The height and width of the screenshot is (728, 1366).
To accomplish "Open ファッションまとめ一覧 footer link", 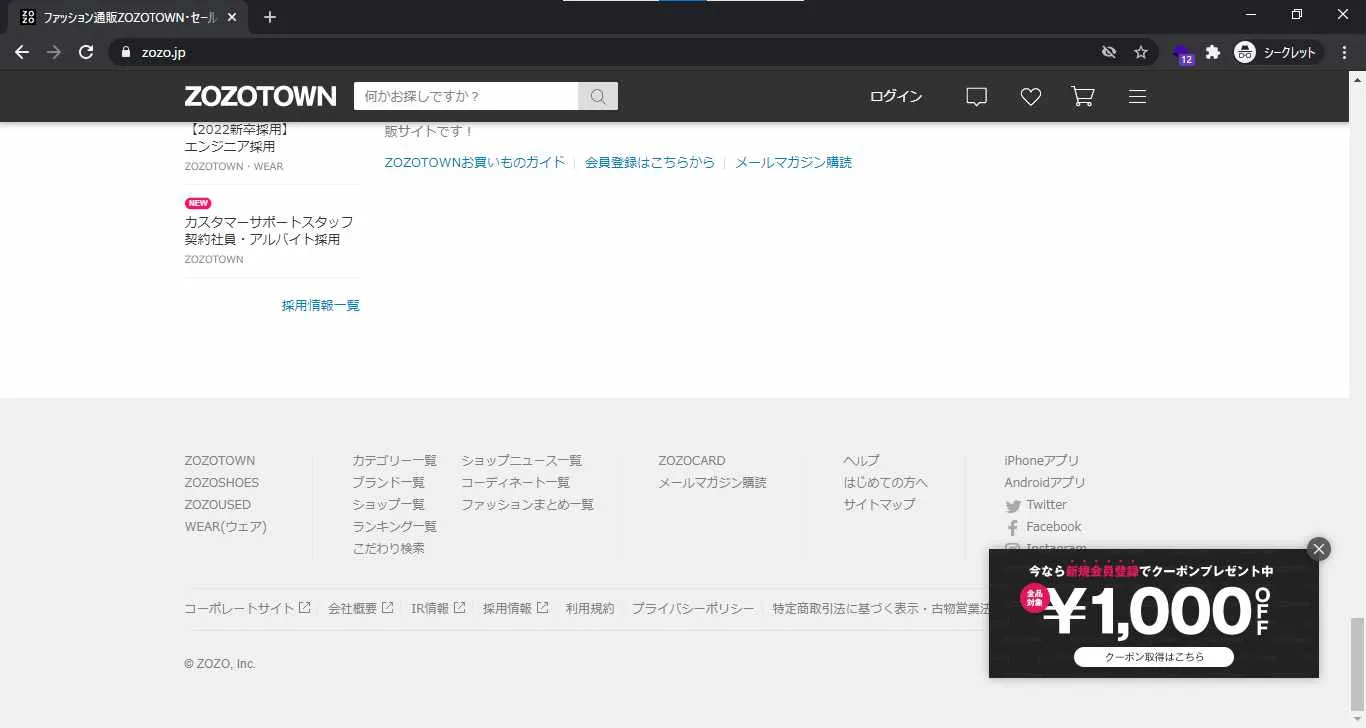I will pos(527,505).
